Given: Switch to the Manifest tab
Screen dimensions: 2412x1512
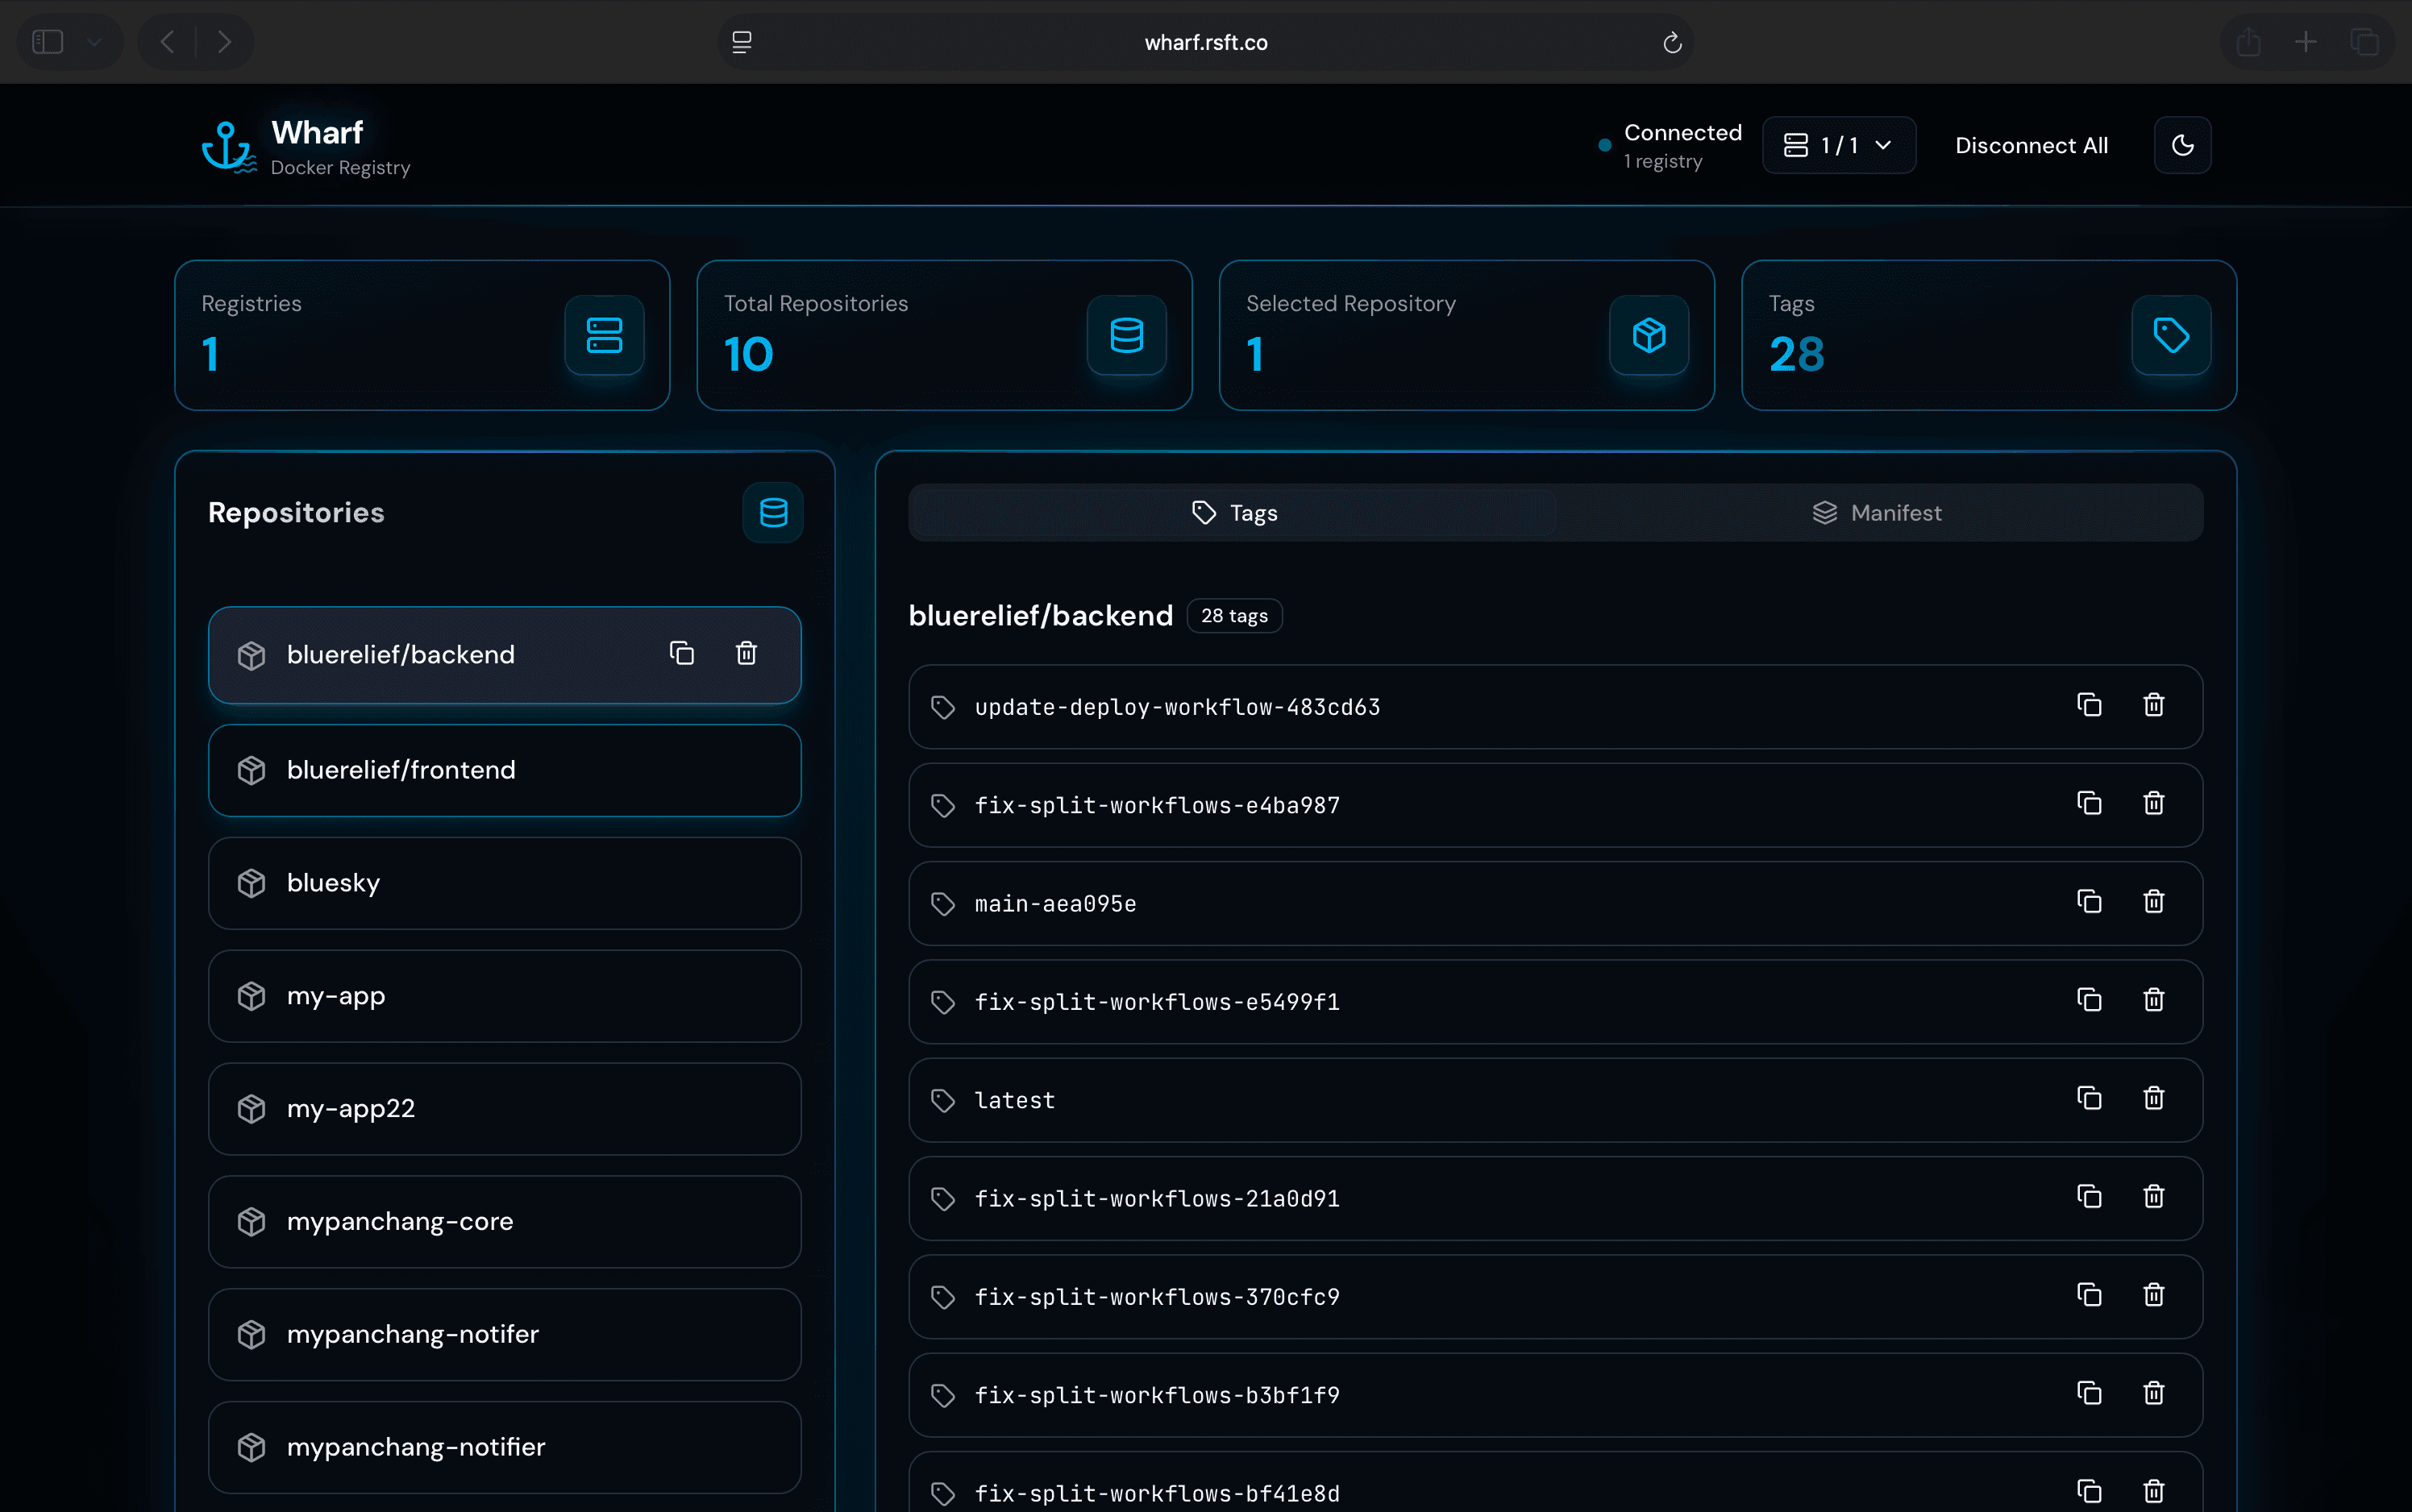Looking at the screenshot, I should (1878, 513).
